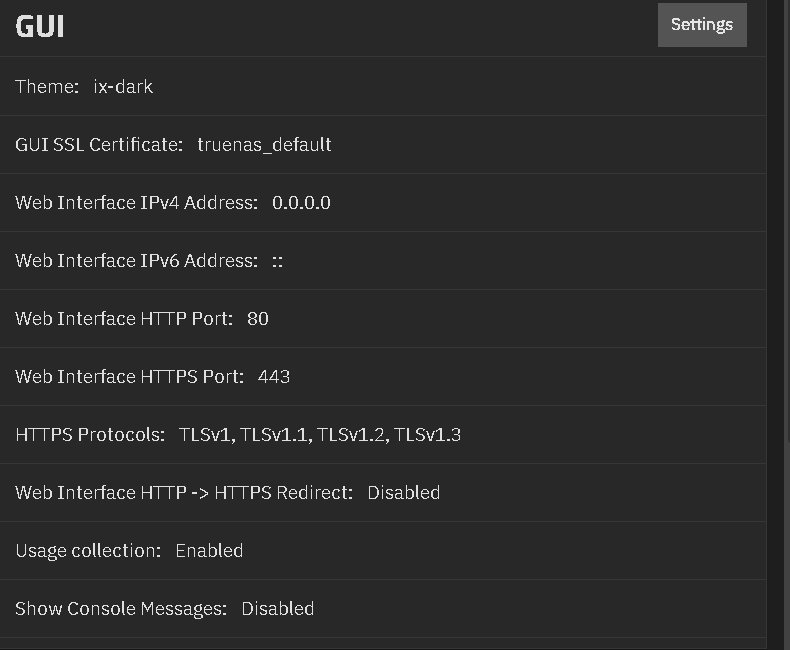Click the HTTP -> HTTPS Redirect label
790x650 pixels.
click(x=184, y=493)
